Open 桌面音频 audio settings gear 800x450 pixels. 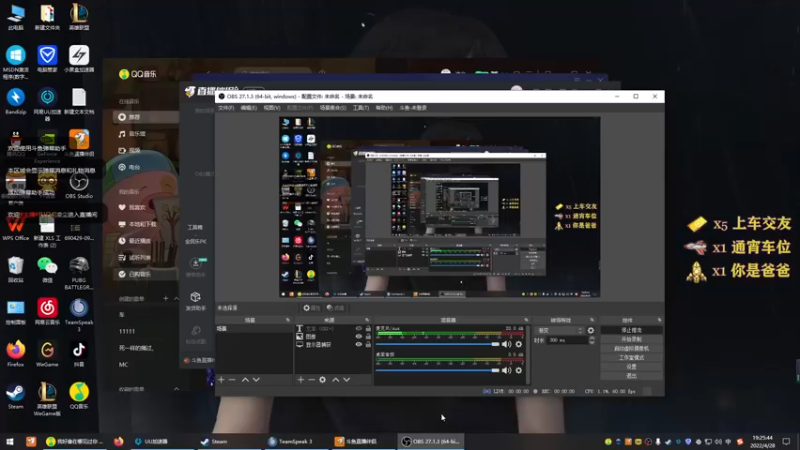[x=519, y=370]
